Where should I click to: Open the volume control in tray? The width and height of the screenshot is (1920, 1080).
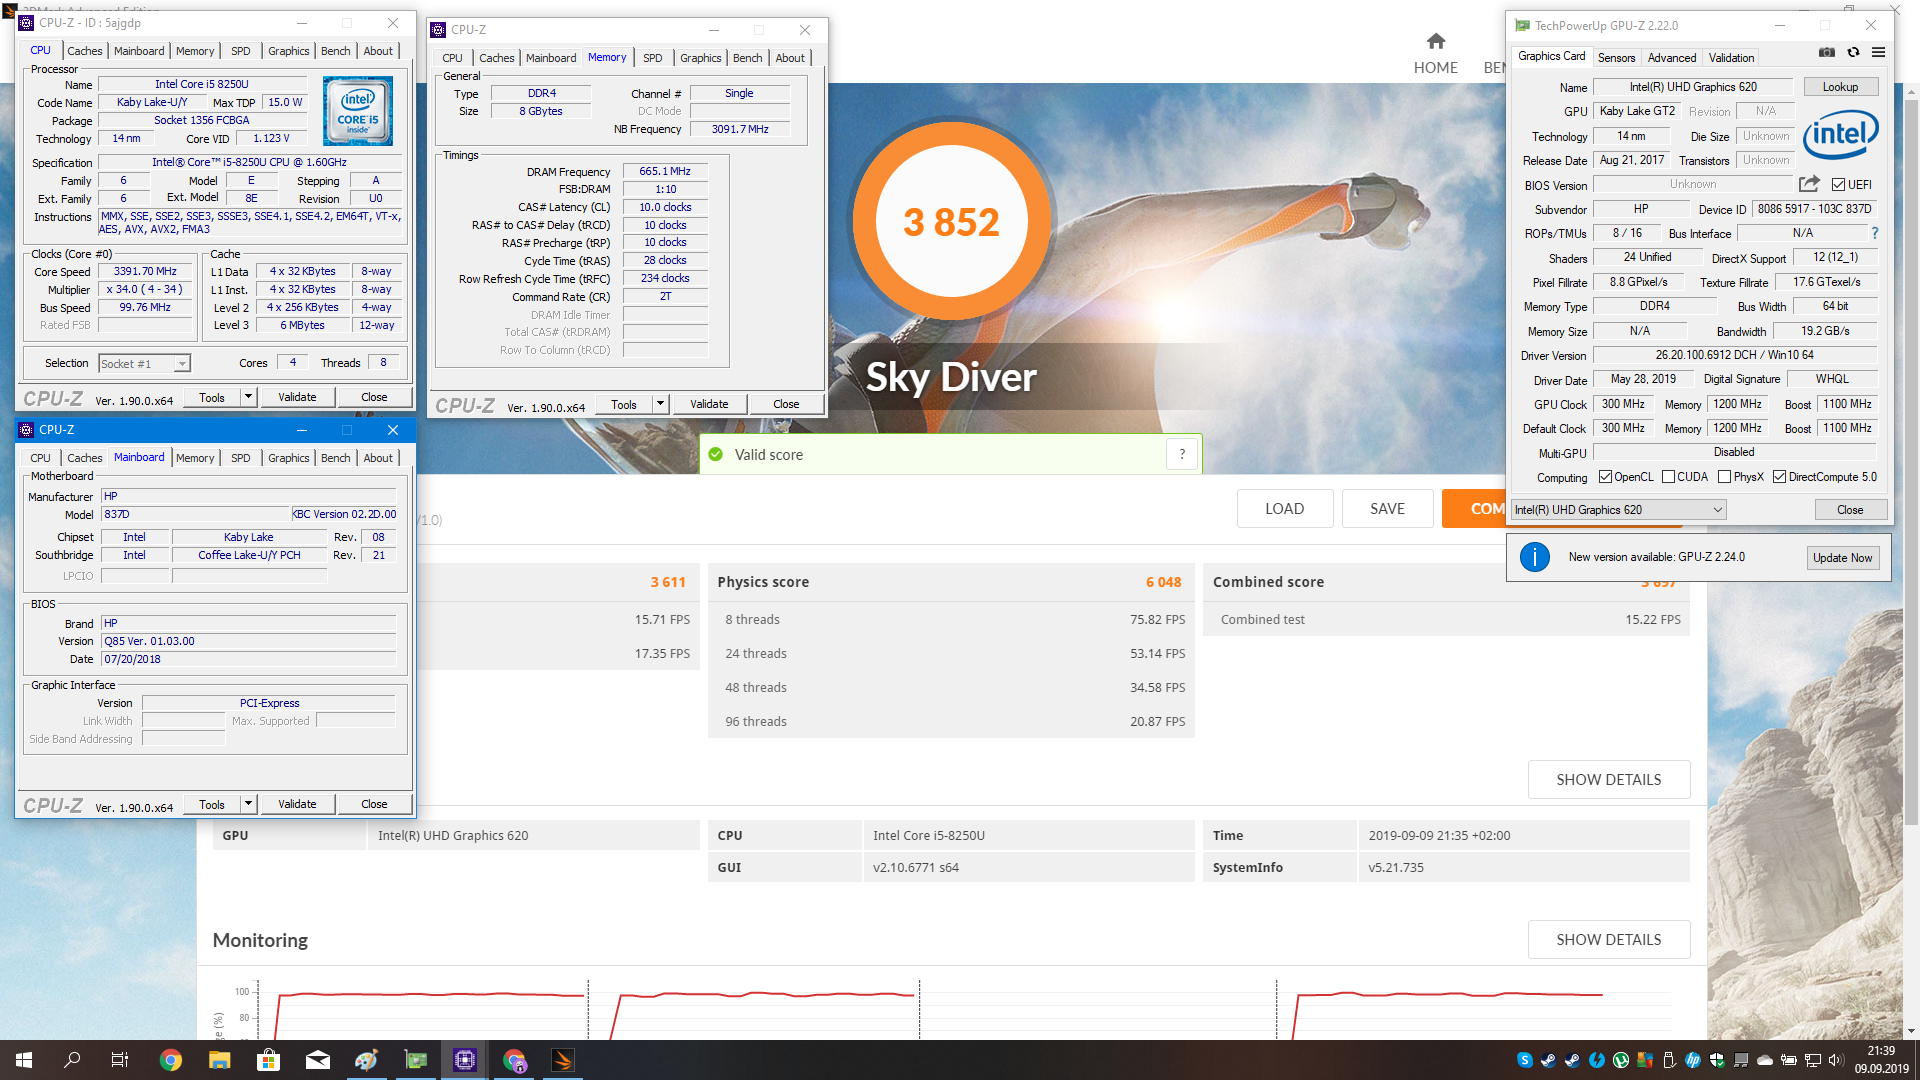click(x=1835, y=1060)
